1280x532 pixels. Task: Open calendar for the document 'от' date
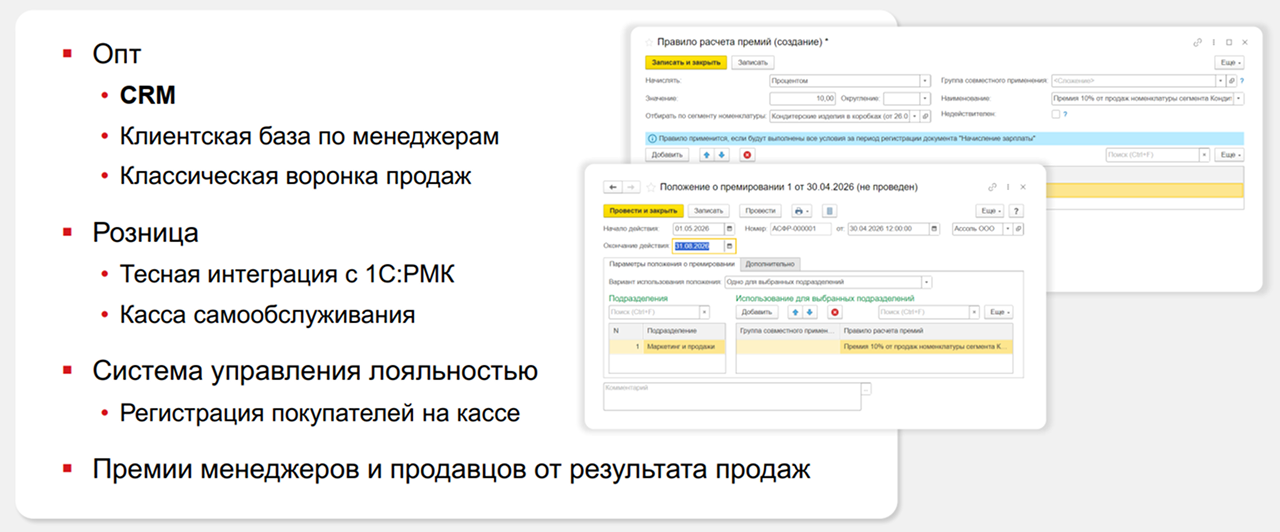point(935,229)
